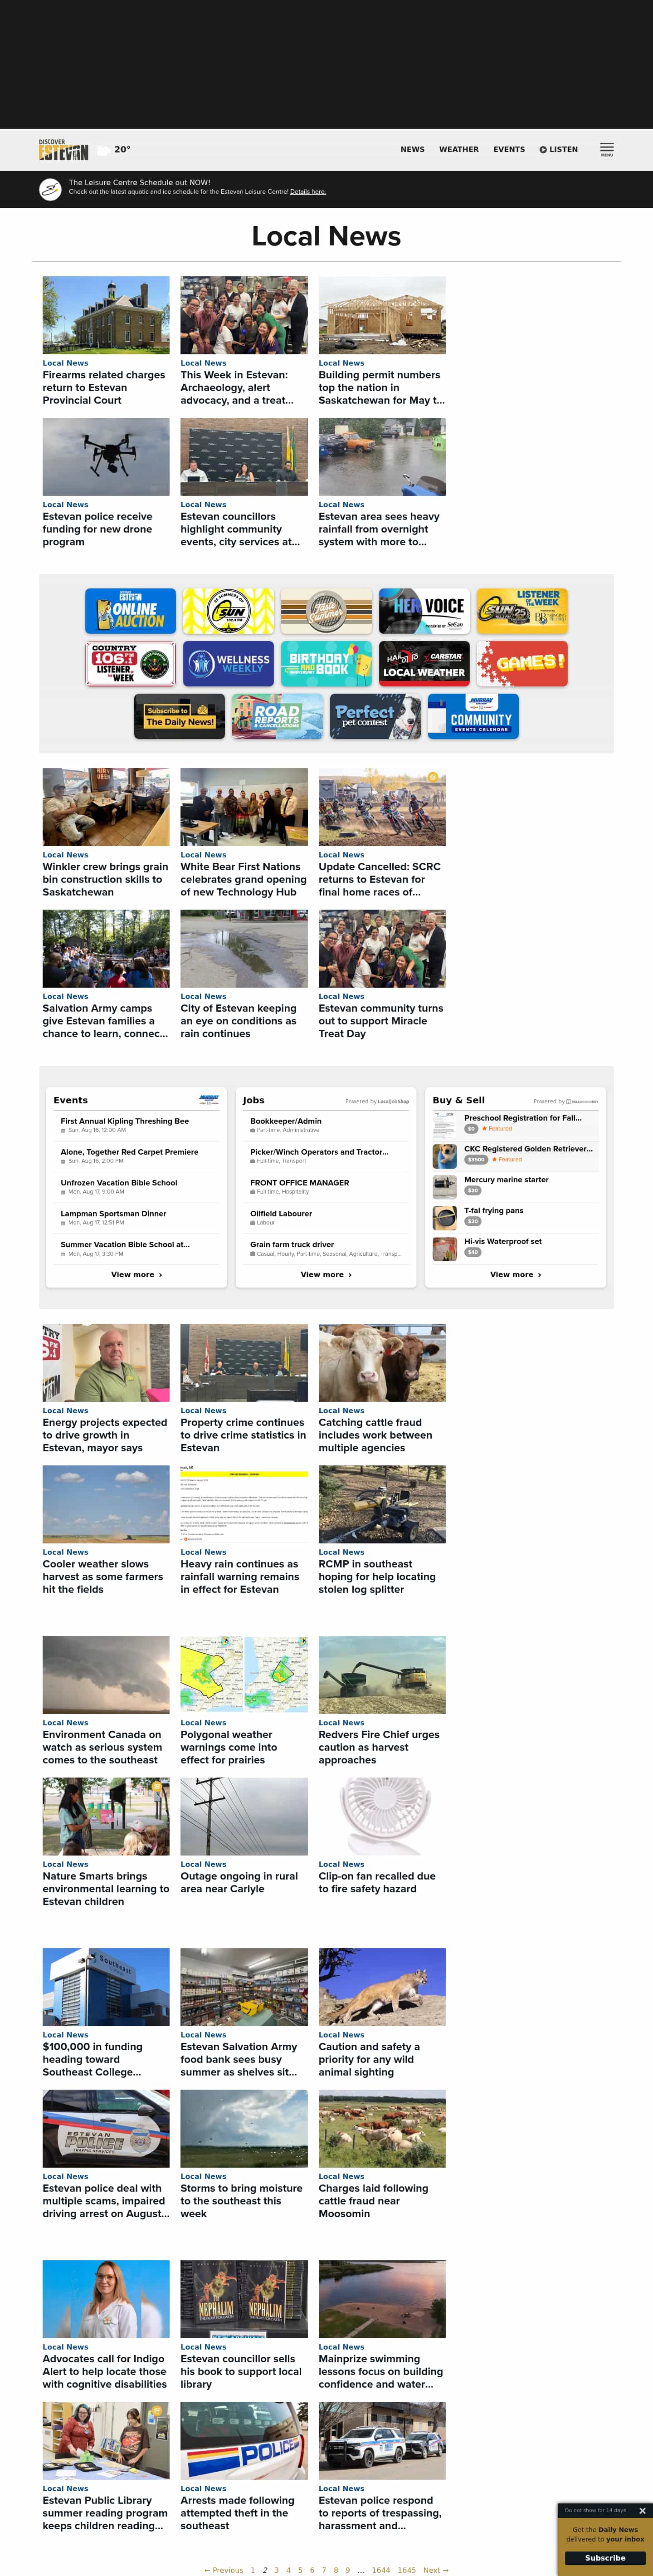Open the Taste of Summer tile
Screen dimensions: 653x2576
(326, 611)
